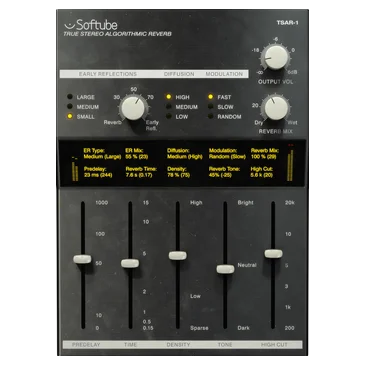Click the input level meter in display
This screenshot has width=365, height=365.
pos(75,168)
